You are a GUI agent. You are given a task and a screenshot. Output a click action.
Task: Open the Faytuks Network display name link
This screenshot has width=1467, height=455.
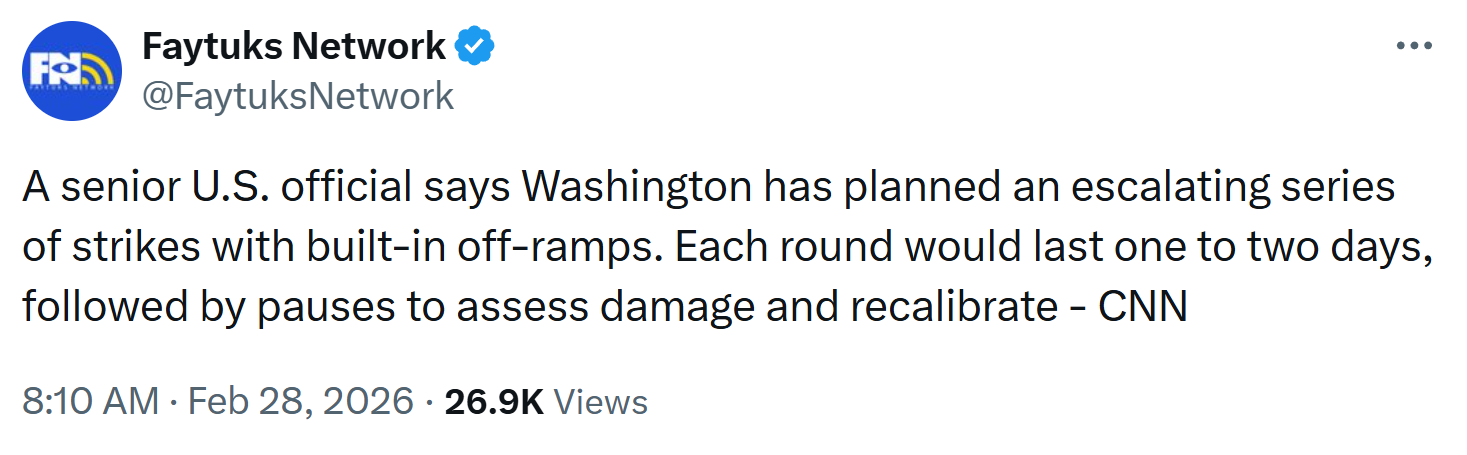[294, 45]
